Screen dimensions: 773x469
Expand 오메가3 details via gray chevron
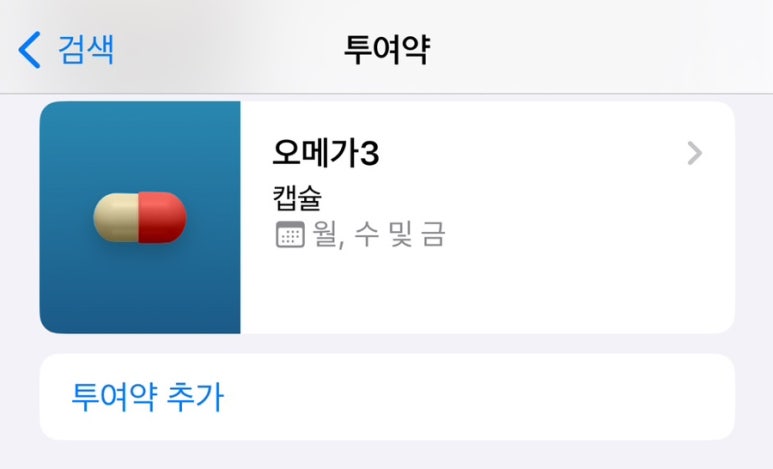(x=695, y=153)
